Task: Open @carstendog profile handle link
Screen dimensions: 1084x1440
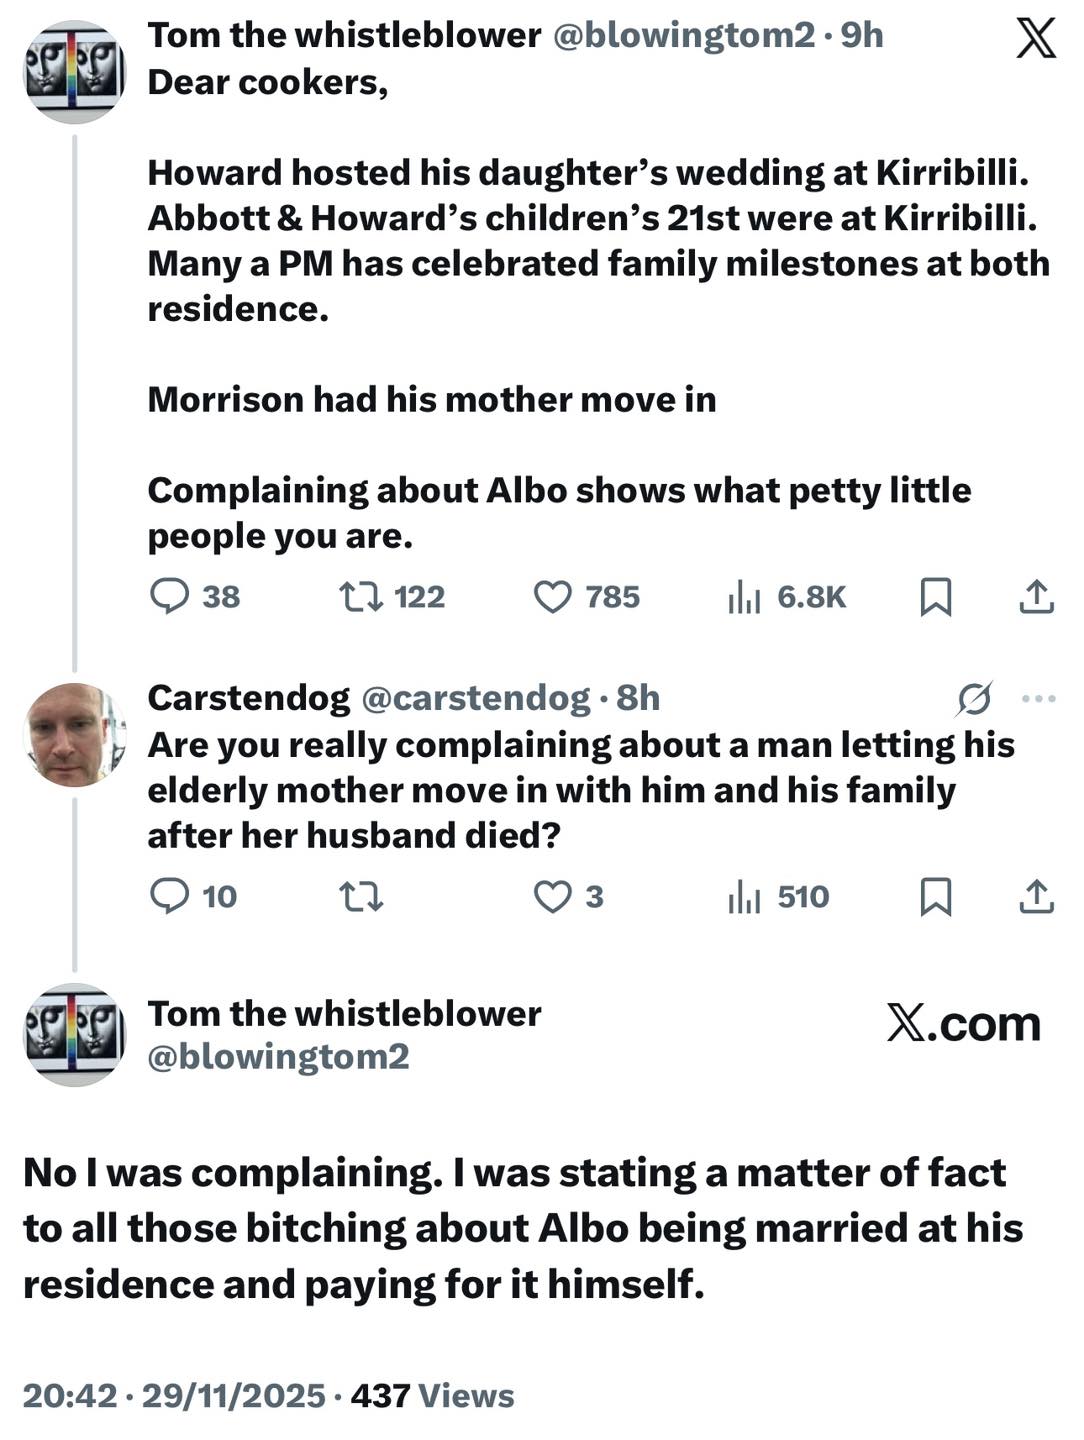Action: (475, 698)
